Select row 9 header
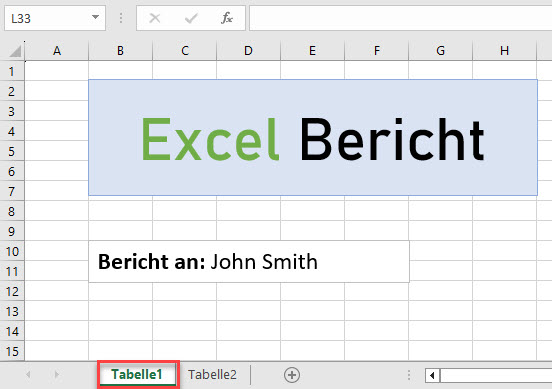This screenshot has height=389, width=552. 12,231
